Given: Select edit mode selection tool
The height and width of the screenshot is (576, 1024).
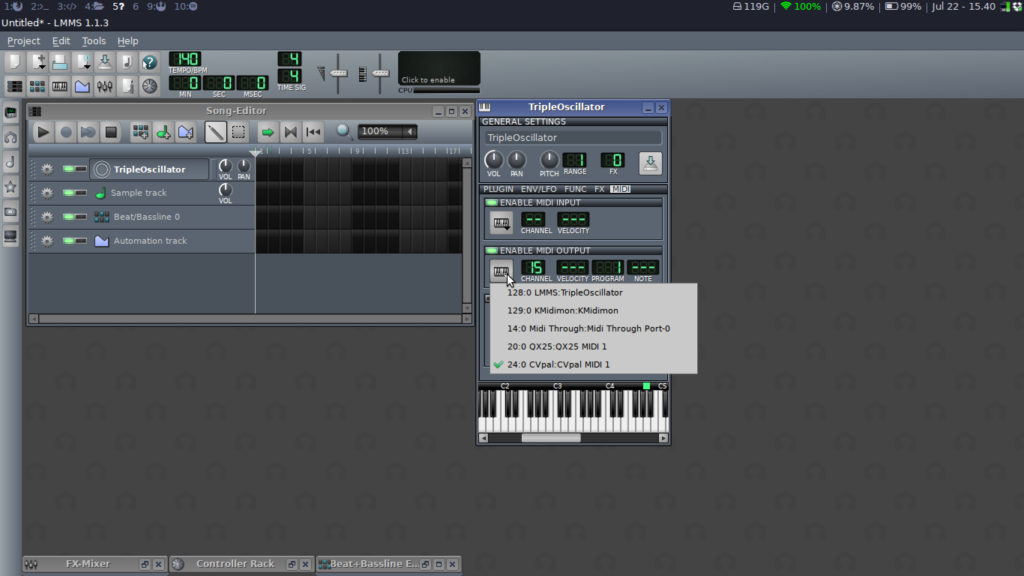Looking at the screenshot, I should tap(238, 133).
